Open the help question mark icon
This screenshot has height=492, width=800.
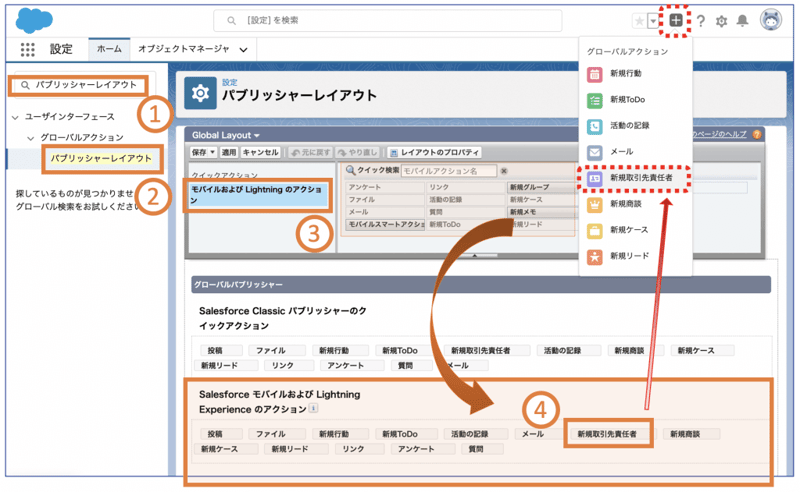coord(701,21)
